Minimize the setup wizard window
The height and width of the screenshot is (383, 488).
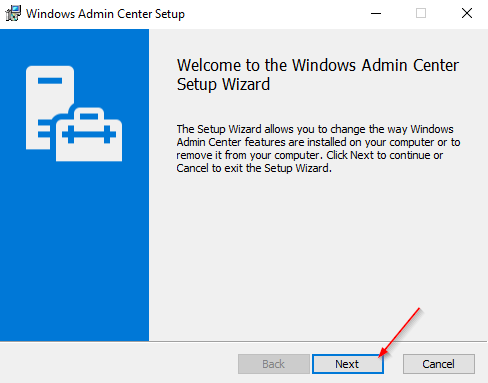376,14
